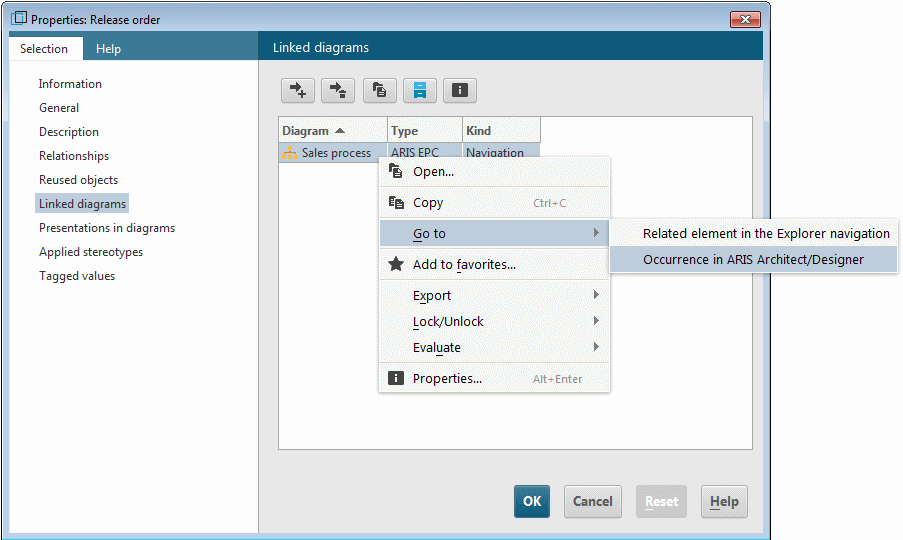This screenshot has height=540, width=903.
Task: Open the Reused objects page
Action: [78, 180]
